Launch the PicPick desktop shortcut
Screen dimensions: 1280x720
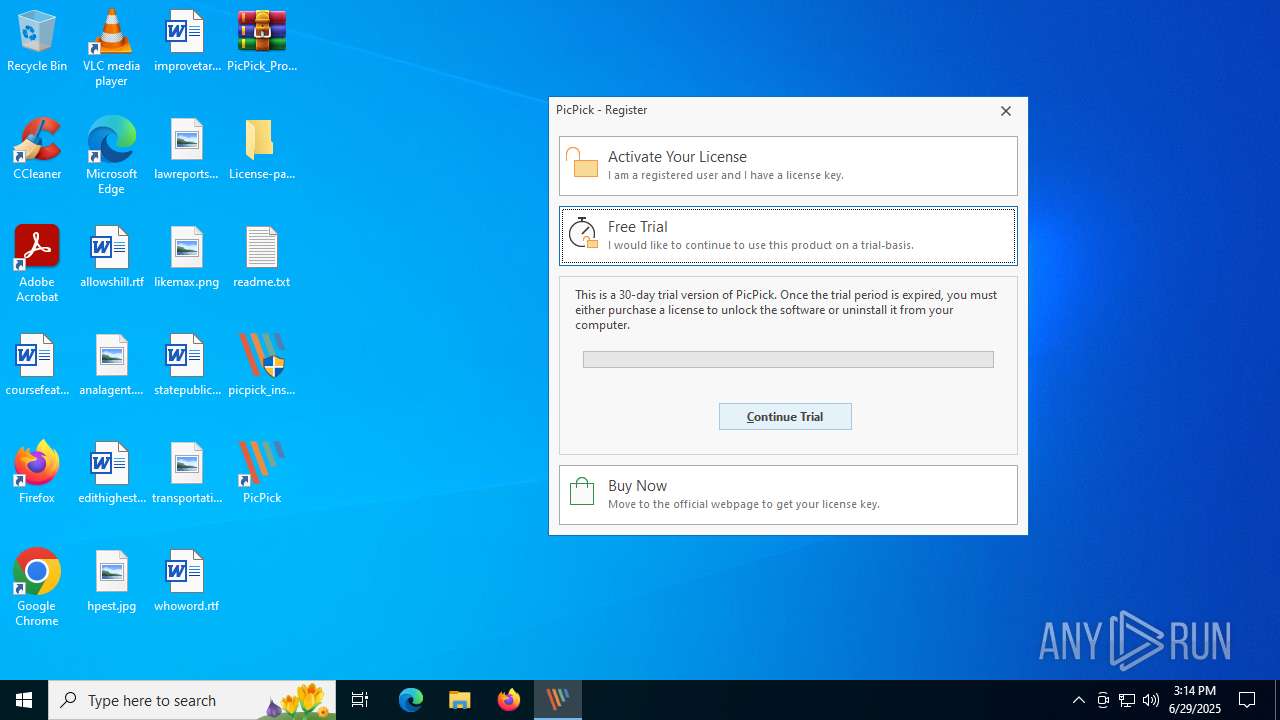(262, 474)
